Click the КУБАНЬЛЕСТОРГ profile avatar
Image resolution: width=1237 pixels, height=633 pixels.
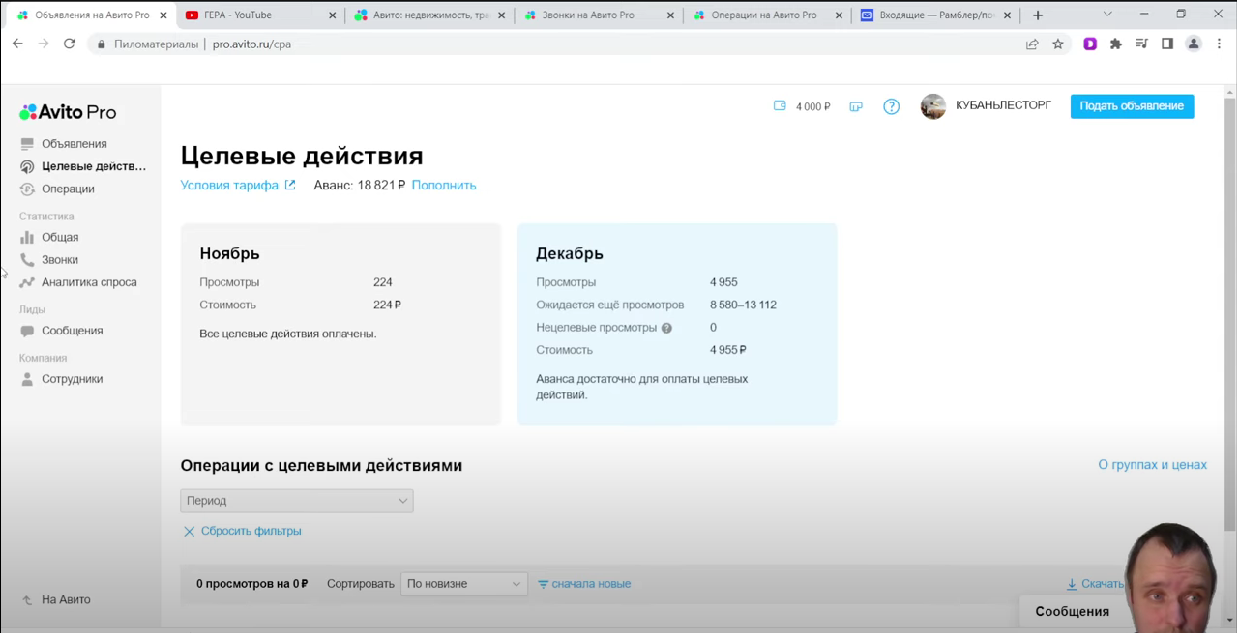(933, 107)
